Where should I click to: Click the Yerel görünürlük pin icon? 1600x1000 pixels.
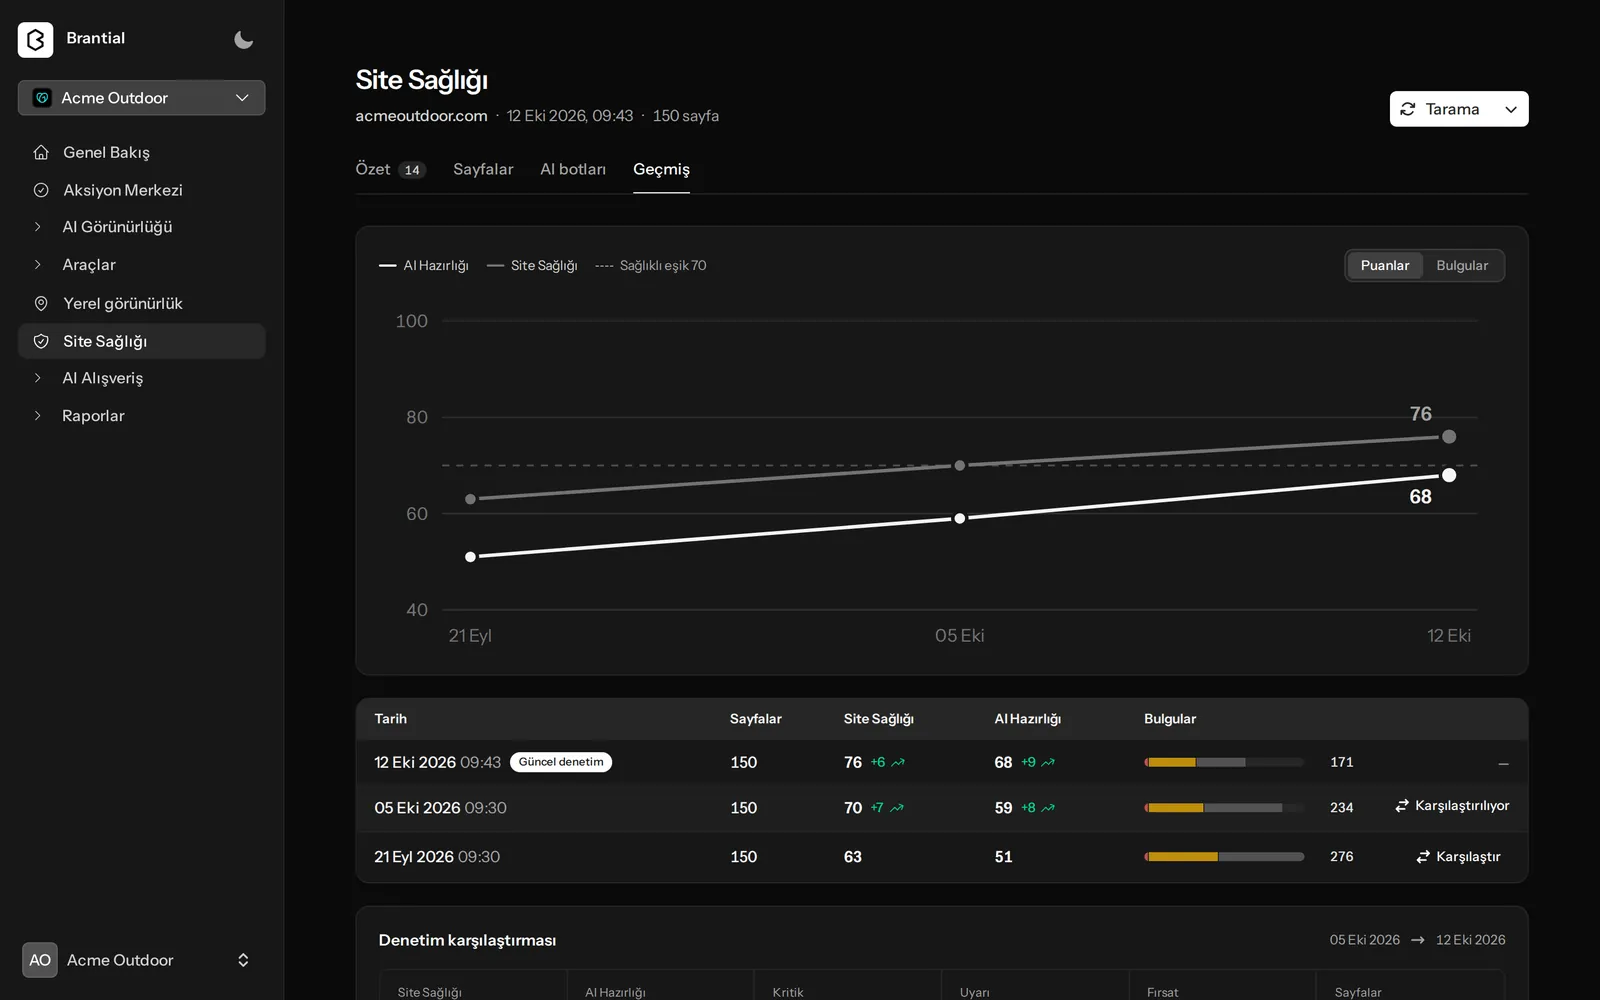pos(41,303)
